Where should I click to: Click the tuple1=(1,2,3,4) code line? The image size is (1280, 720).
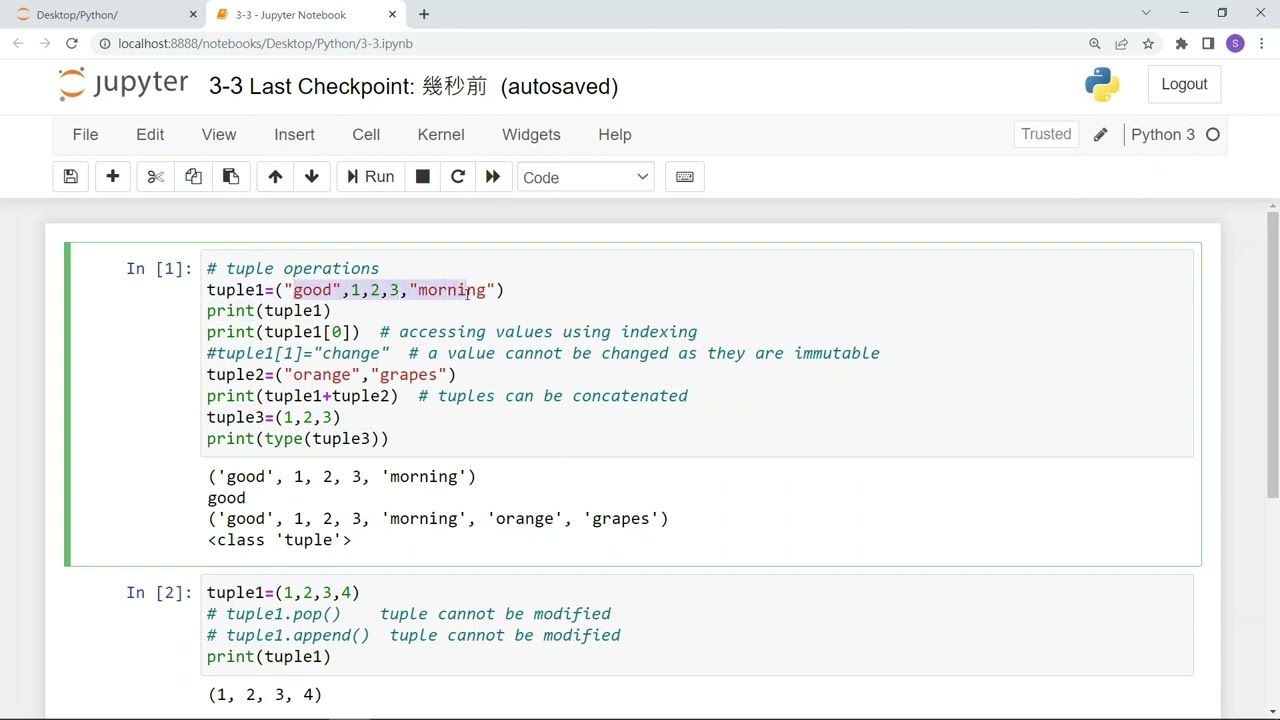coord(283,593)
